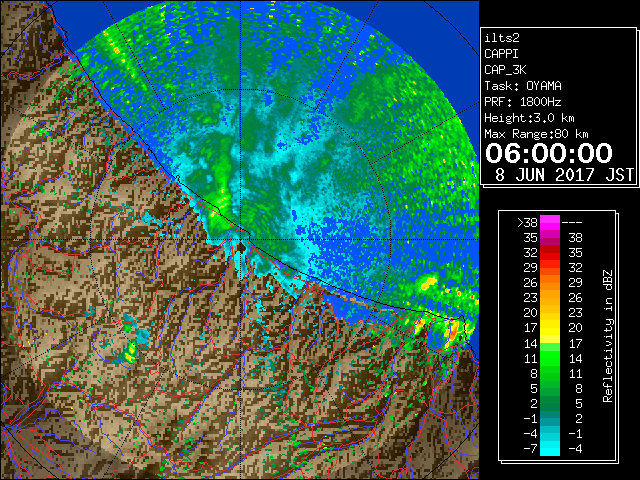
Task: Click the '---' legend entry
Action: tap(572, 222)
